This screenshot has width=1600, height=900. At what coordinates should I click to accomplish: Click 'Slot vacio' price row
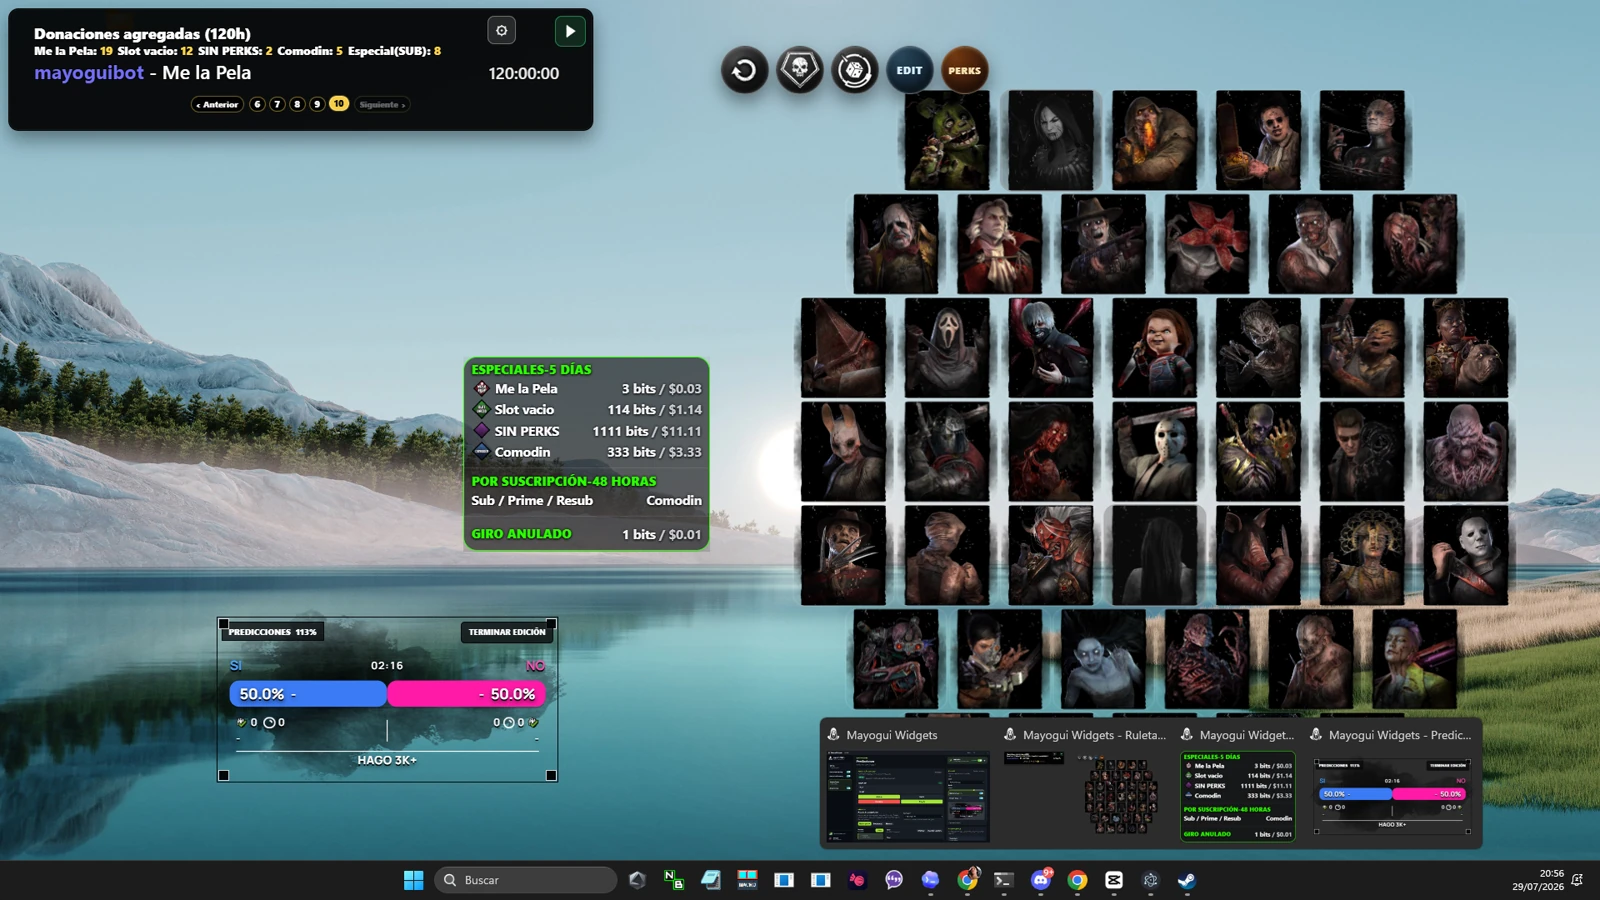pos(586,410)
